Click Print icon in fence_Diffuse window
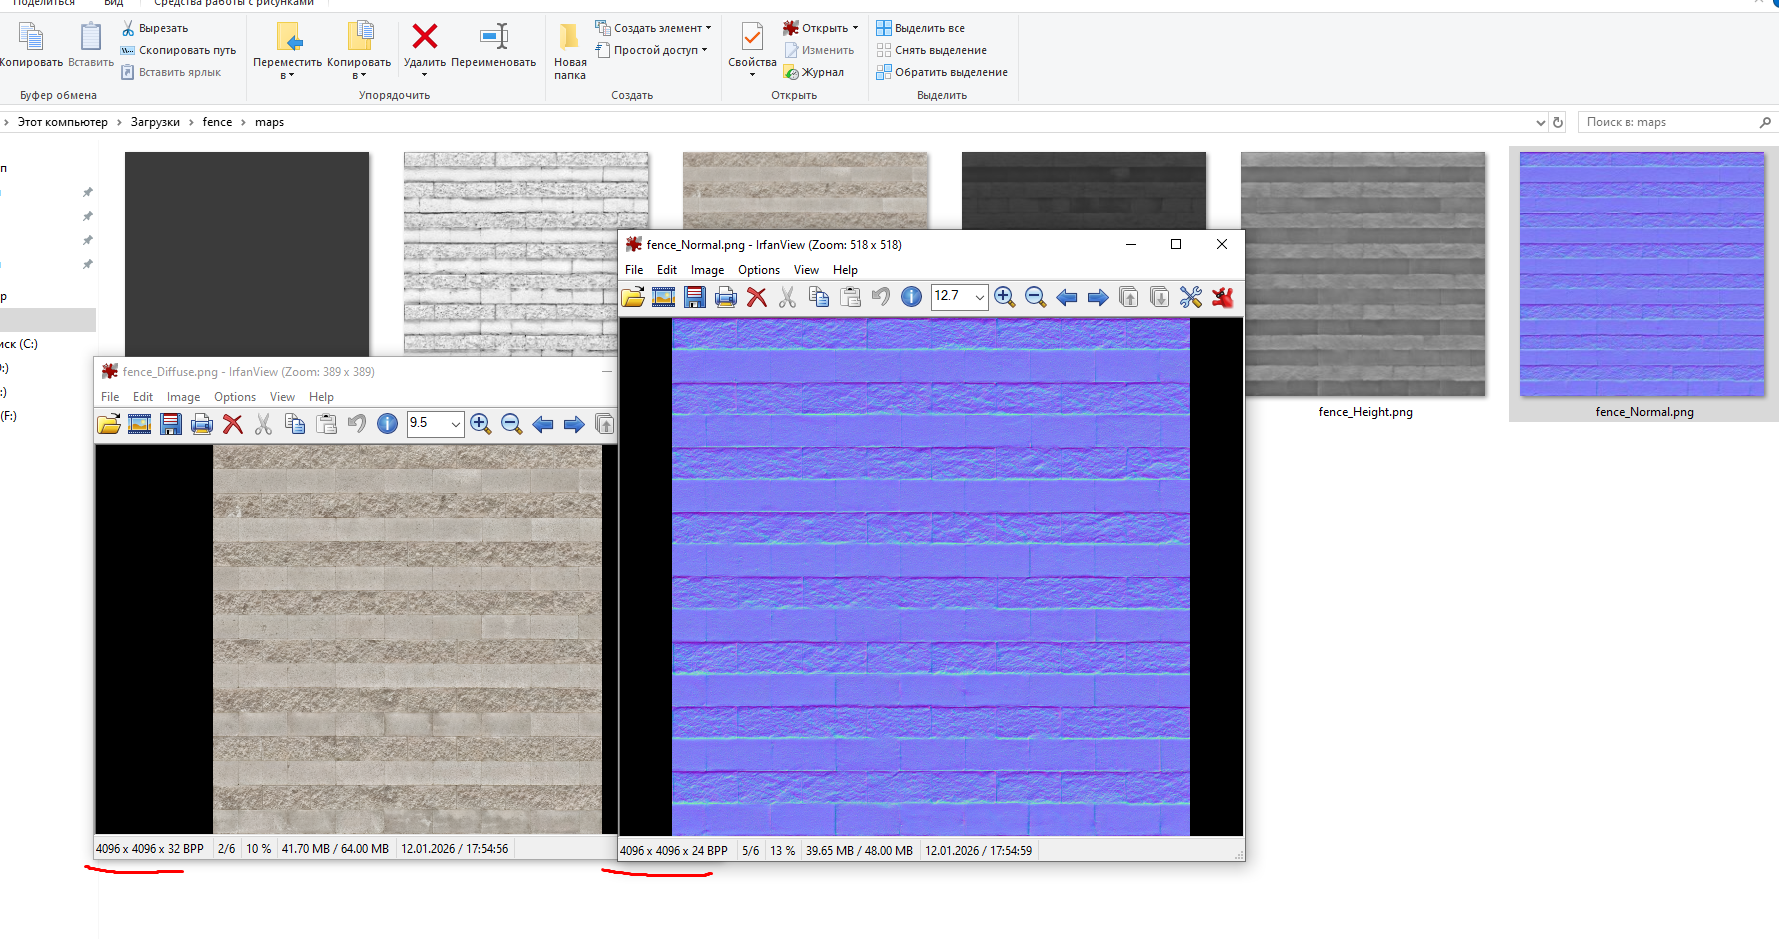Image resolution: width=1779 pixels, height=939 pixels. pos(202,424)
